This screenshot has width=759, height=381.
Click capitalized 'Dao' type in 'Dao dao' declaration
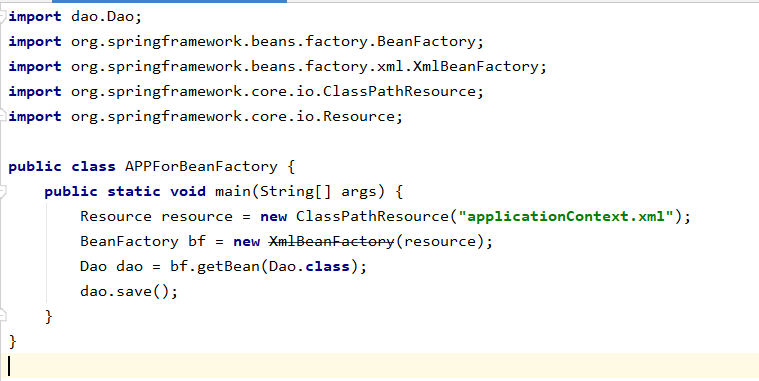tap(93, 267)
